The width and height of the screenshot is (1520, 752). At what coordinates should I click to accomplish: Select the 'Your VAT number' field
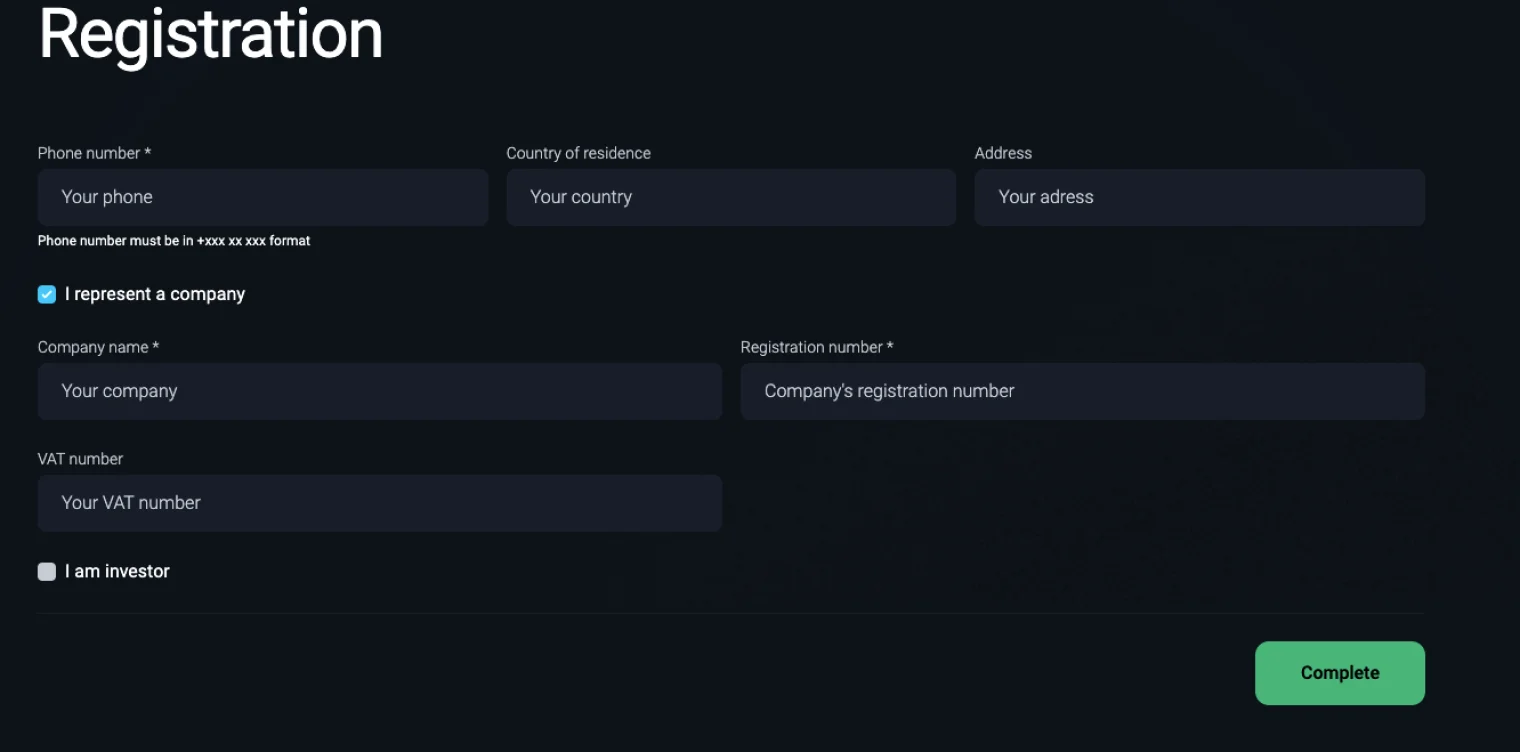click(380, 503)
